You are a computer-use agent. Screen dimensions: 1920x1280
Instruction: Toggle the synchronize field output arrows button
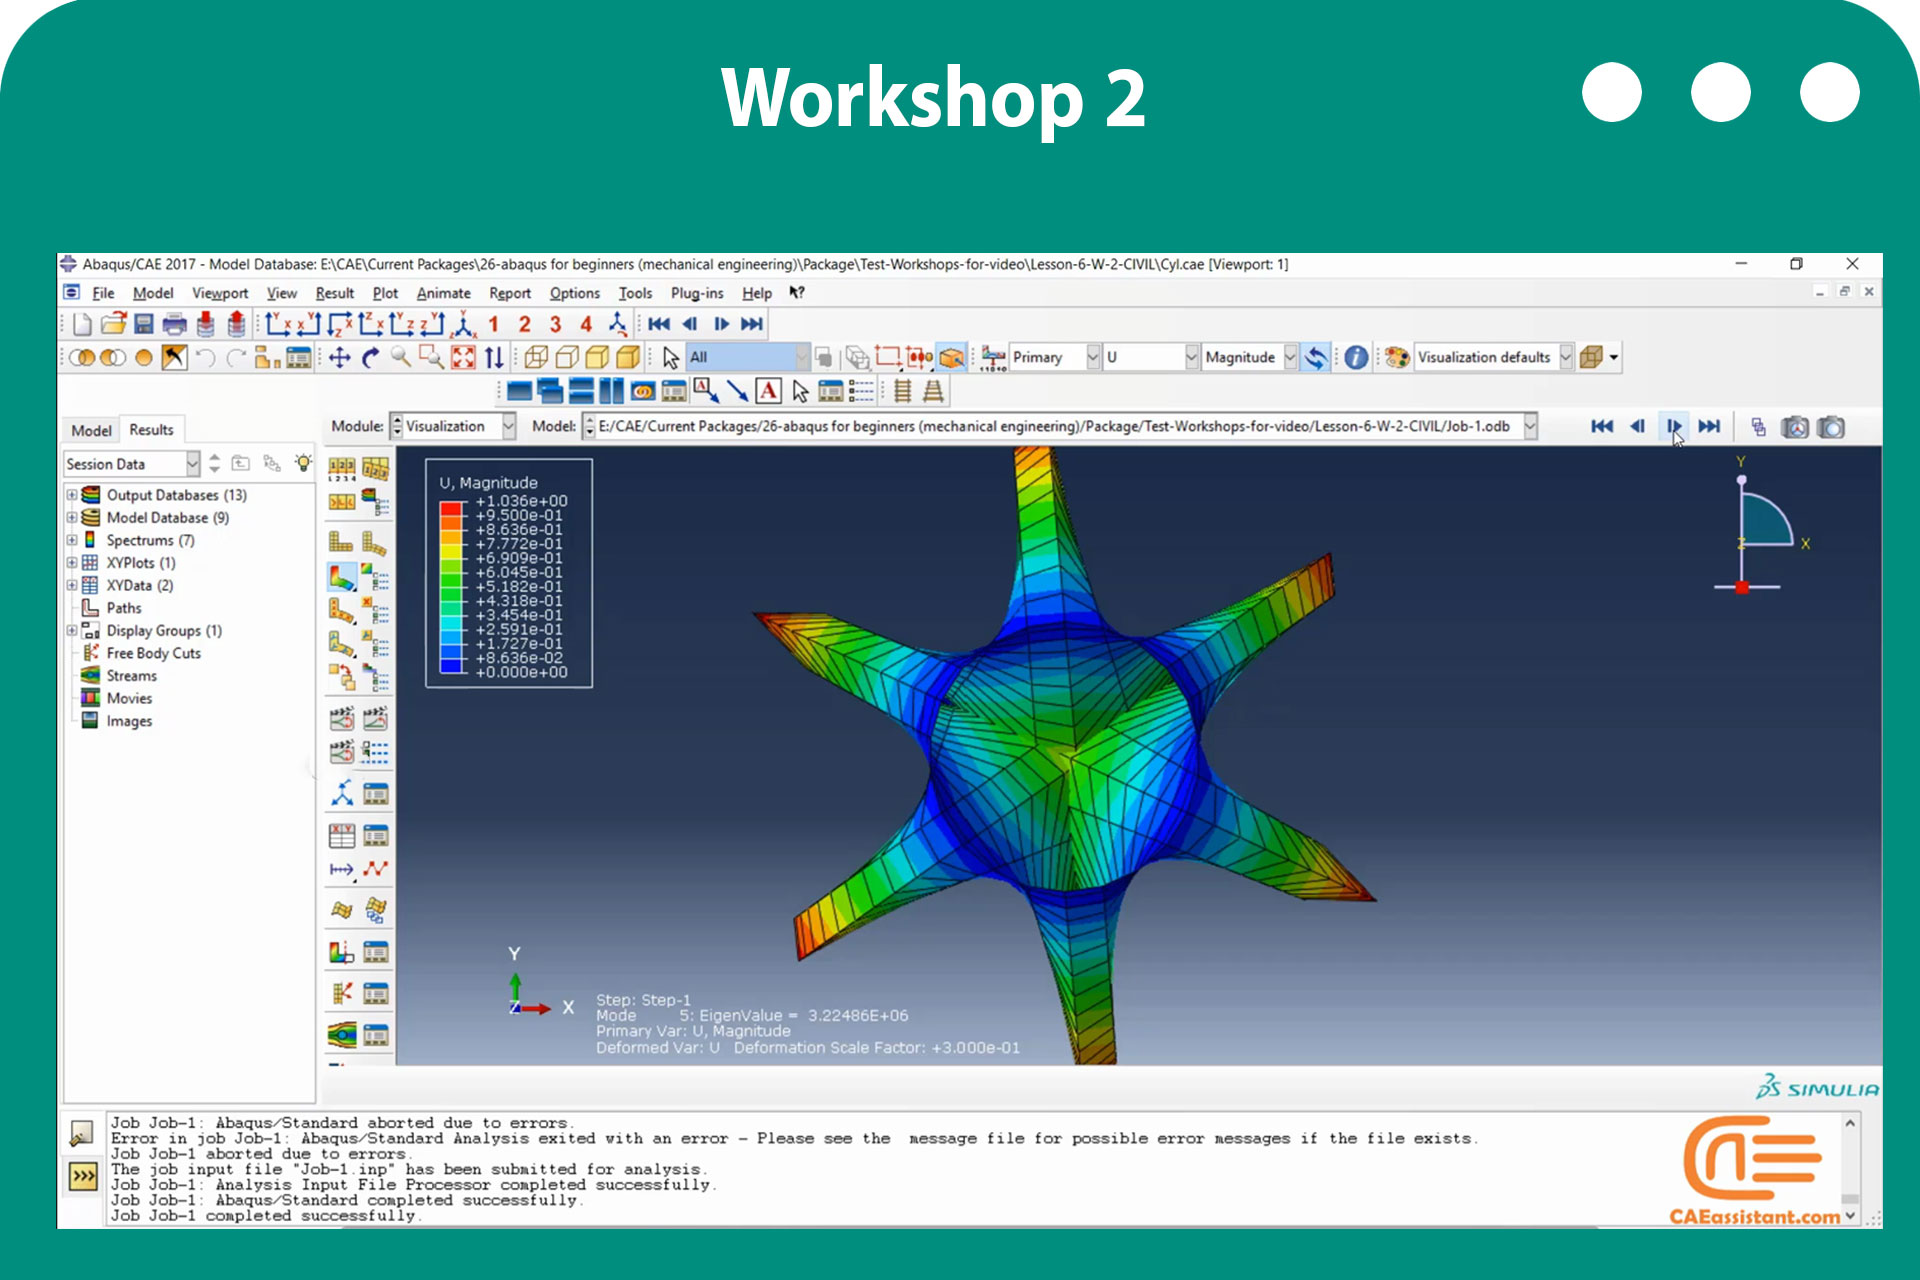[x=1316, y=357]
